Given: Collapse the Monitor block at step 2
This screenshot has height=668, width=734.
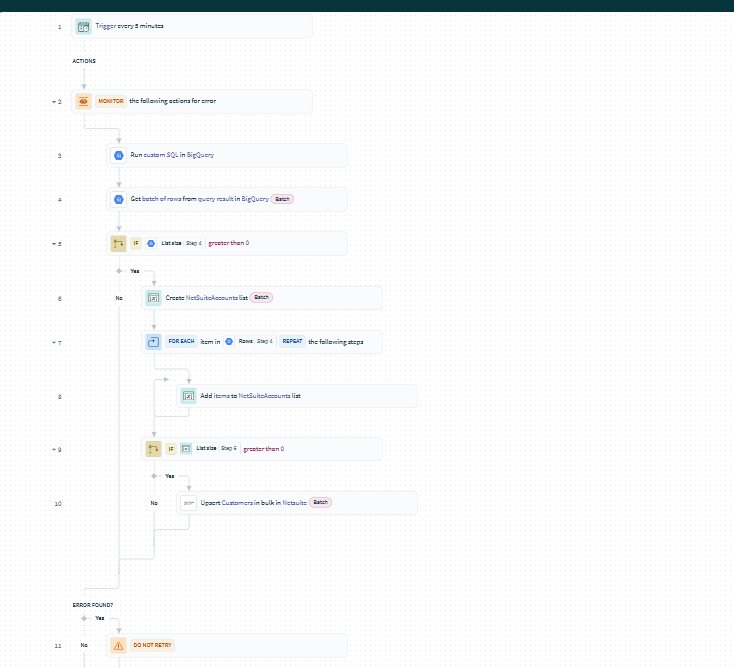Looking at the screenshot, I should [x=53, y=102].
